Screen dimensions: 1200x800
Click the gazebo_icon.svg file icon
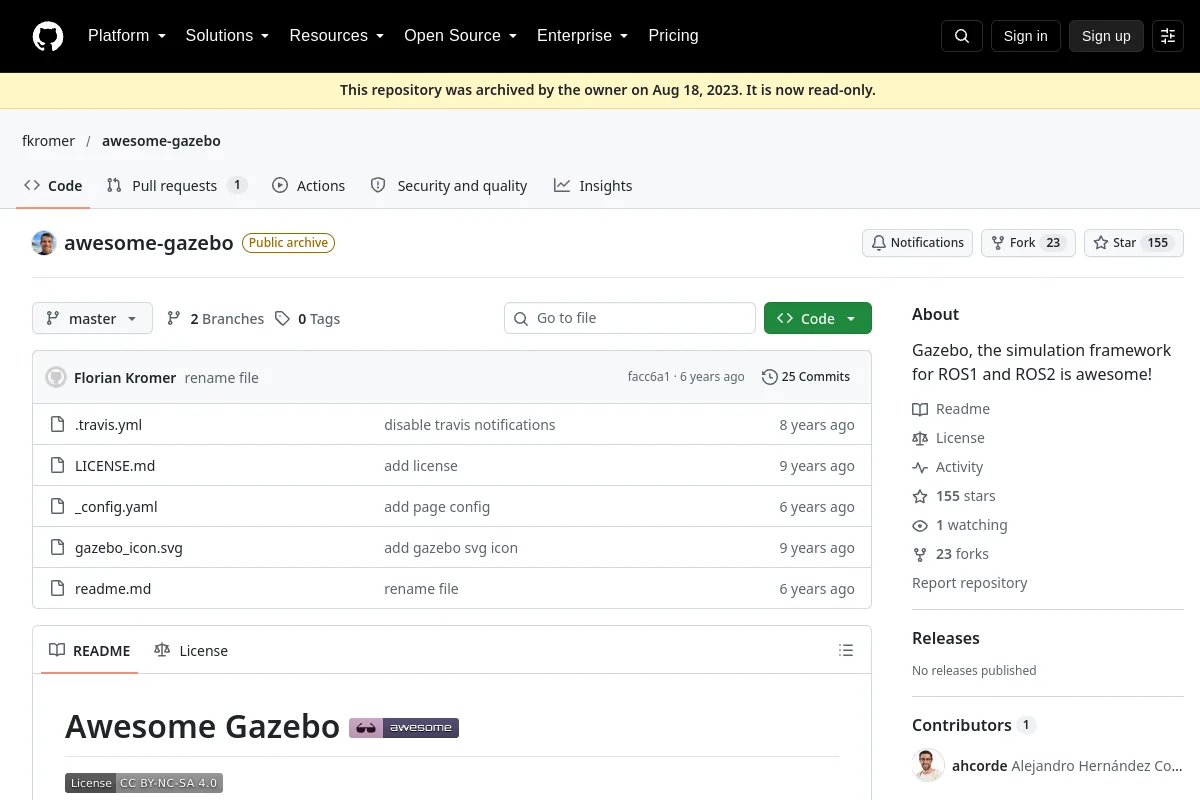point(57,548)
